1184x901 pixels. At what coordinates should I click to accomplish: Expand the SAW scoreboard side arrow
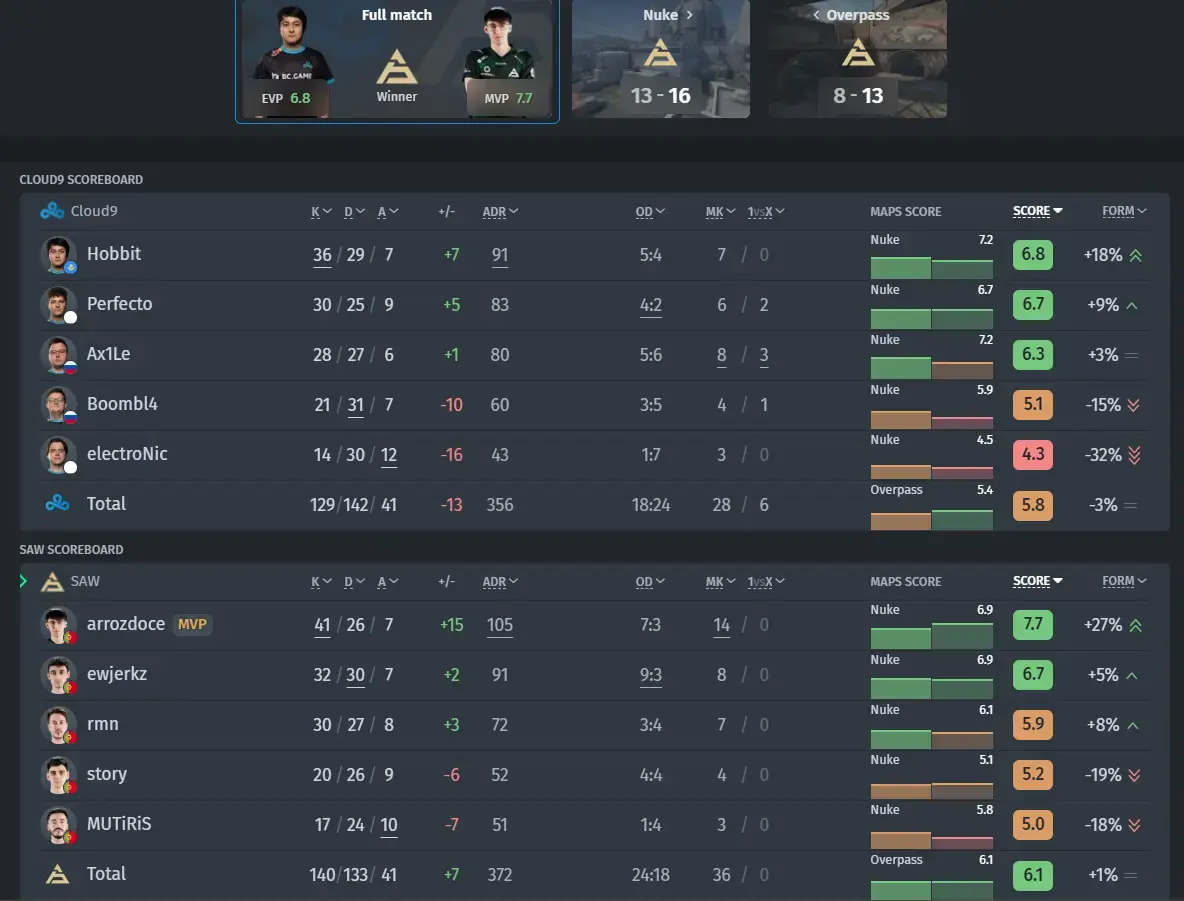coord(23,581)
